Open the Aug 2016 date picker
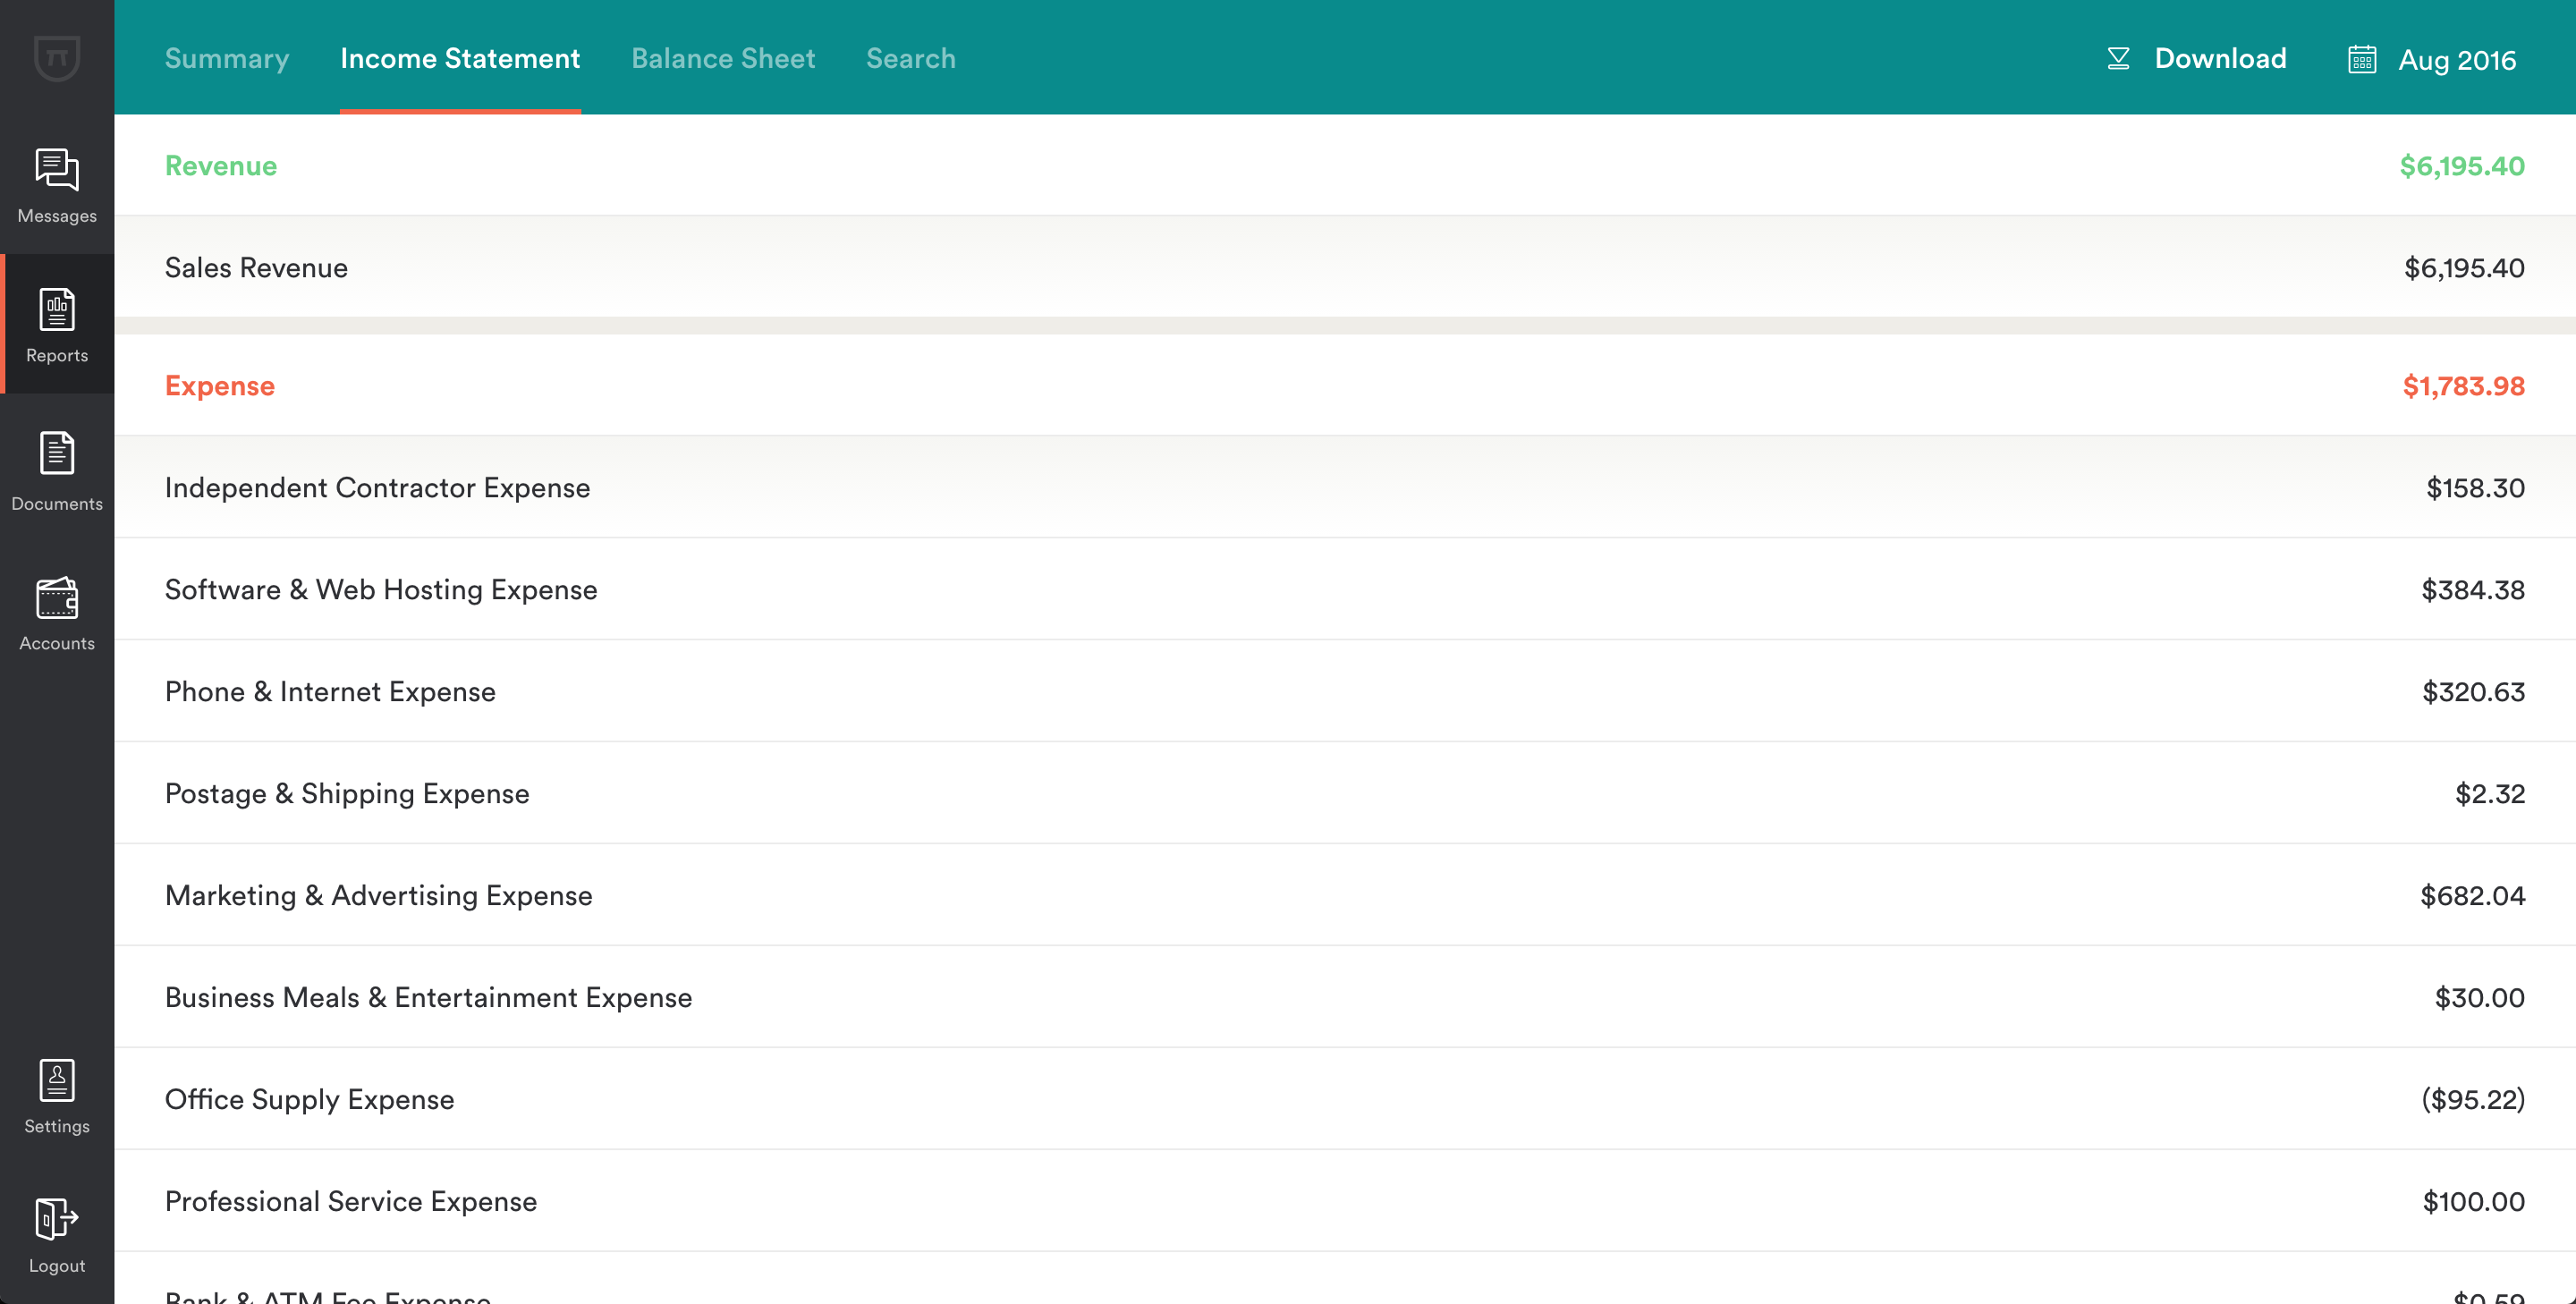This screenshot has width=2576, height=1304. pos(2456,60)
